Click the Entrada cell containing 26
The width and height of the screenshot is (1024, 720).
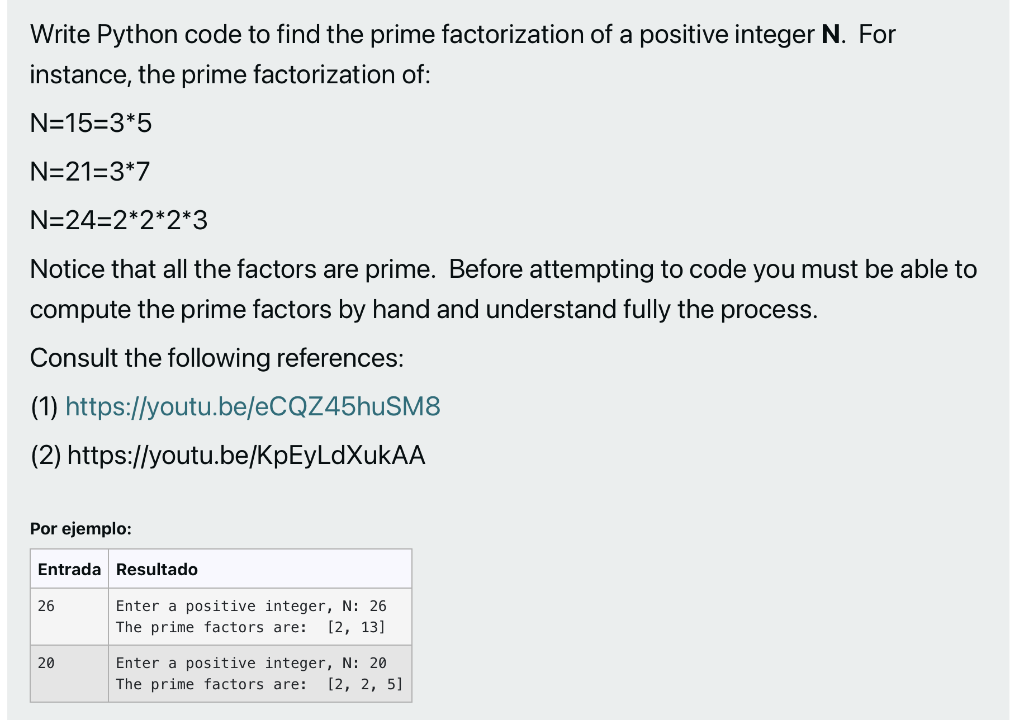69,617
